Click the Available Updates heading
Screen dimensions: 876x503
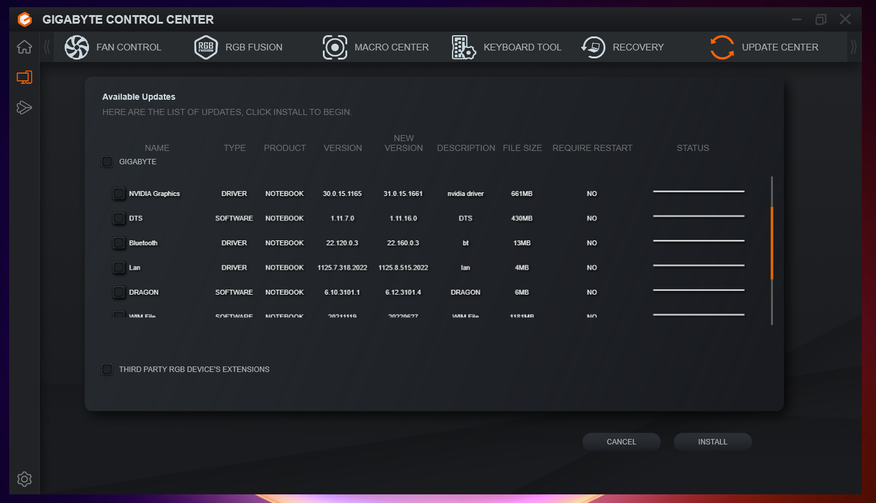point(139,97)
